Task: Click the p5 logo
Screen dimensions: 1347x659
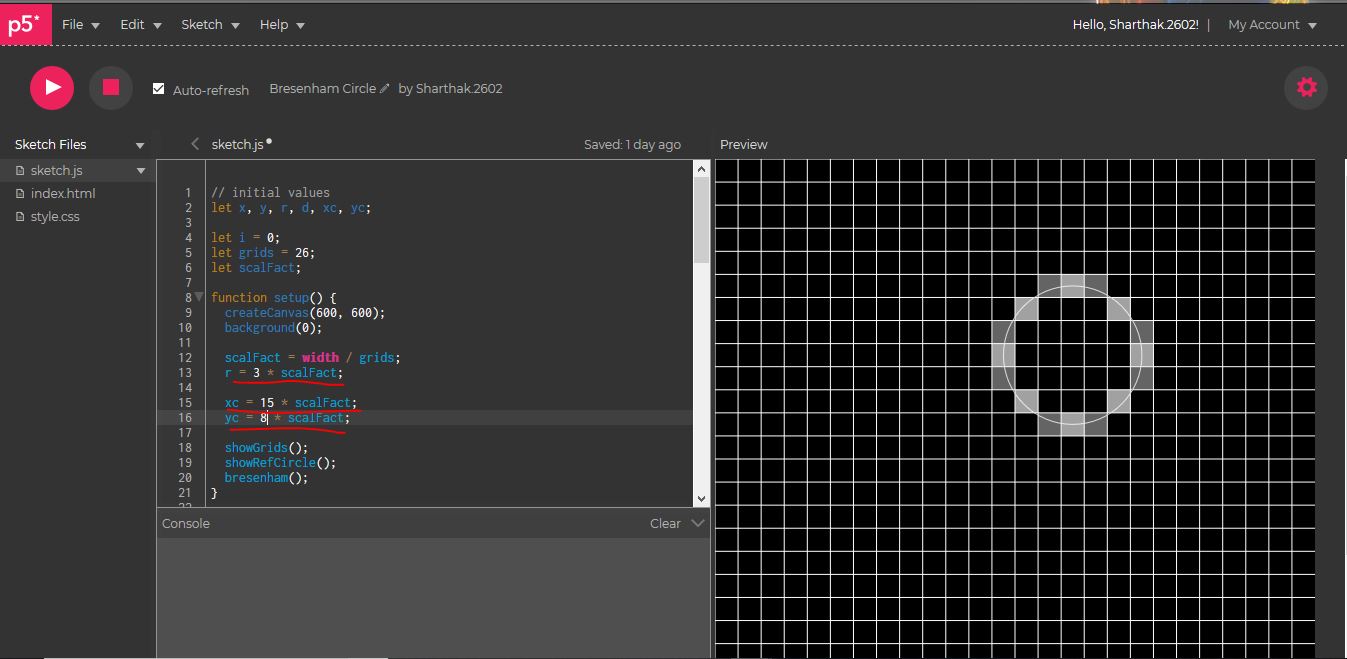Action: (25, 23)
